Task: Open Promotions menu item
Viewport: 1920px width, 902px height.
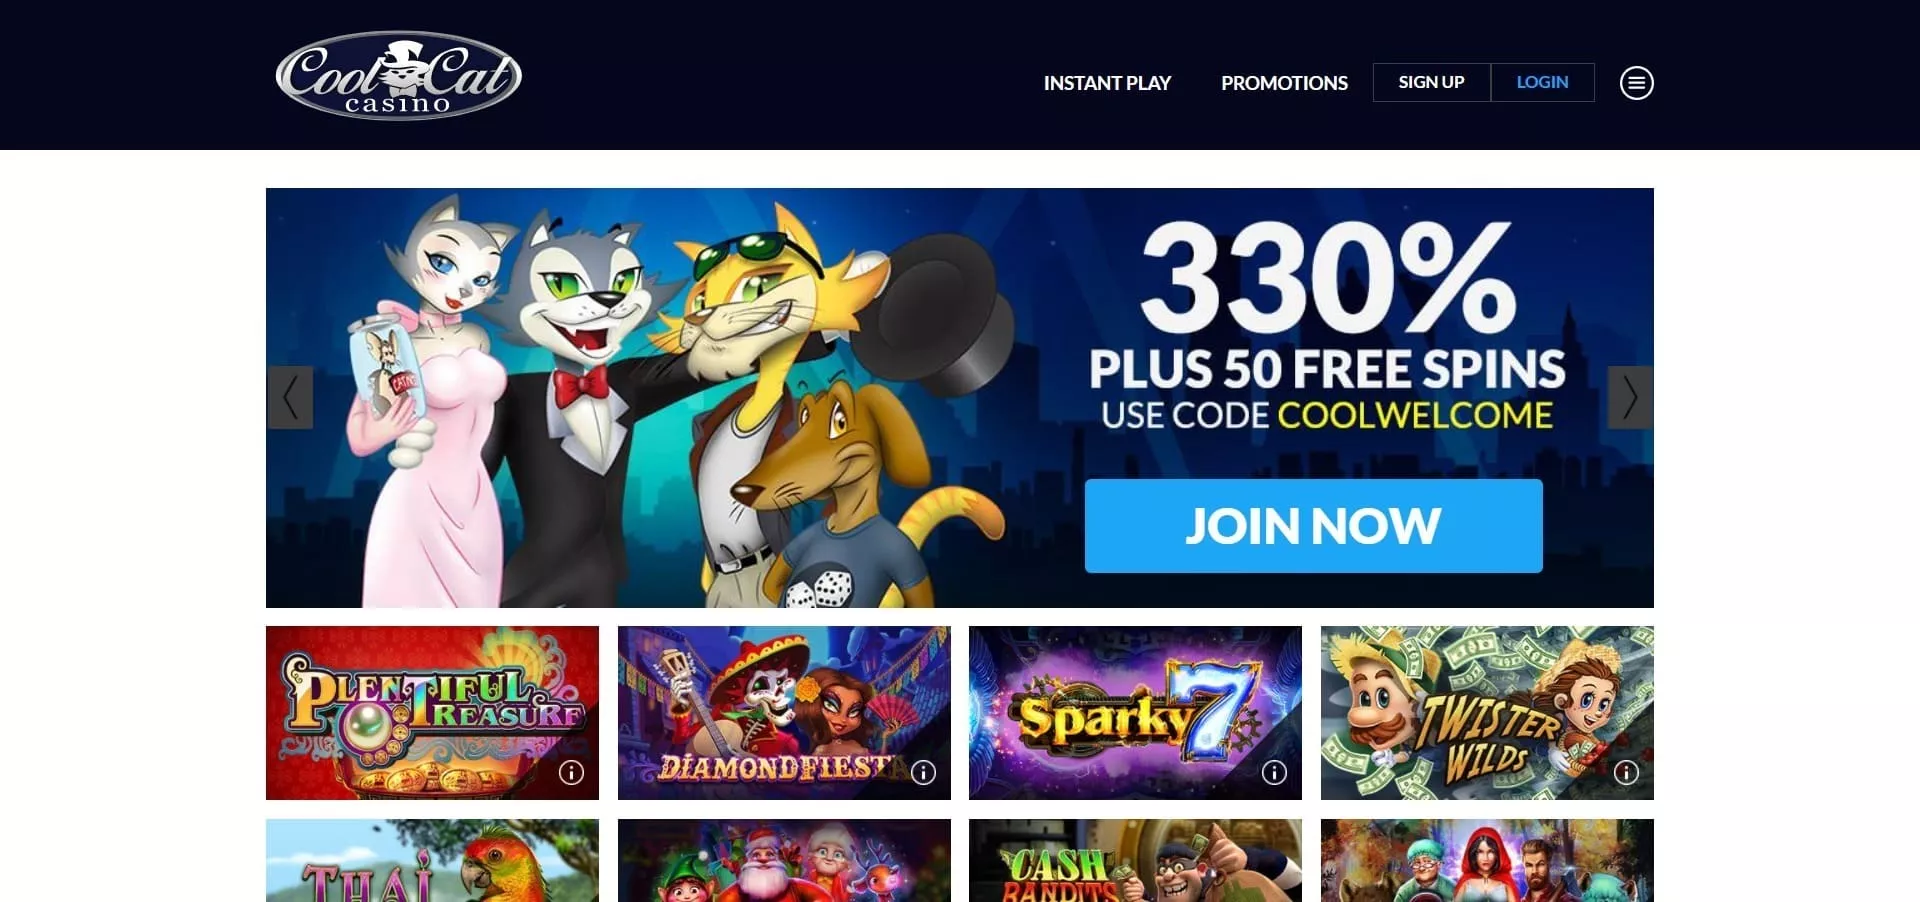Action: click(x=1284, y=83)
